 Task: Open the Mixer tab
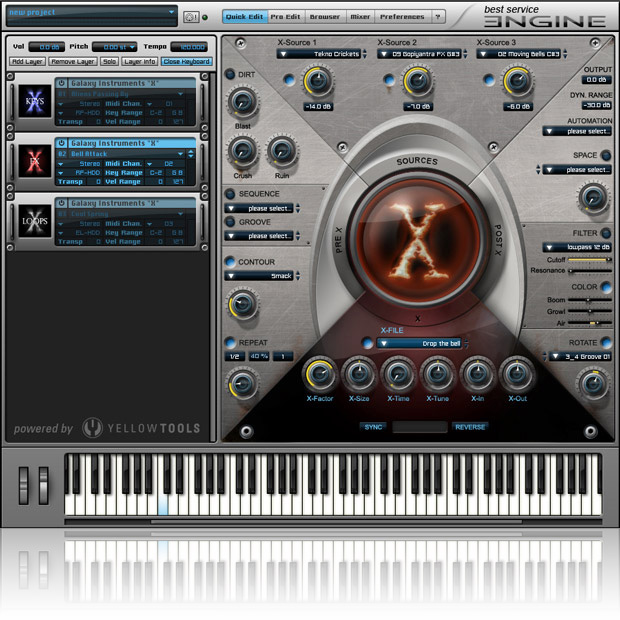click(x=359, y=17)
